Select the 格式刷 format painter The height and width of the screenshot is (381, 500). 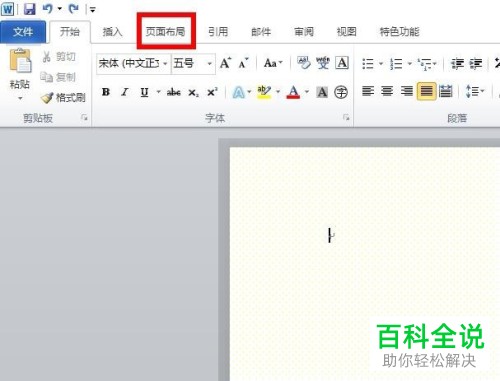(x=63, y=98)
